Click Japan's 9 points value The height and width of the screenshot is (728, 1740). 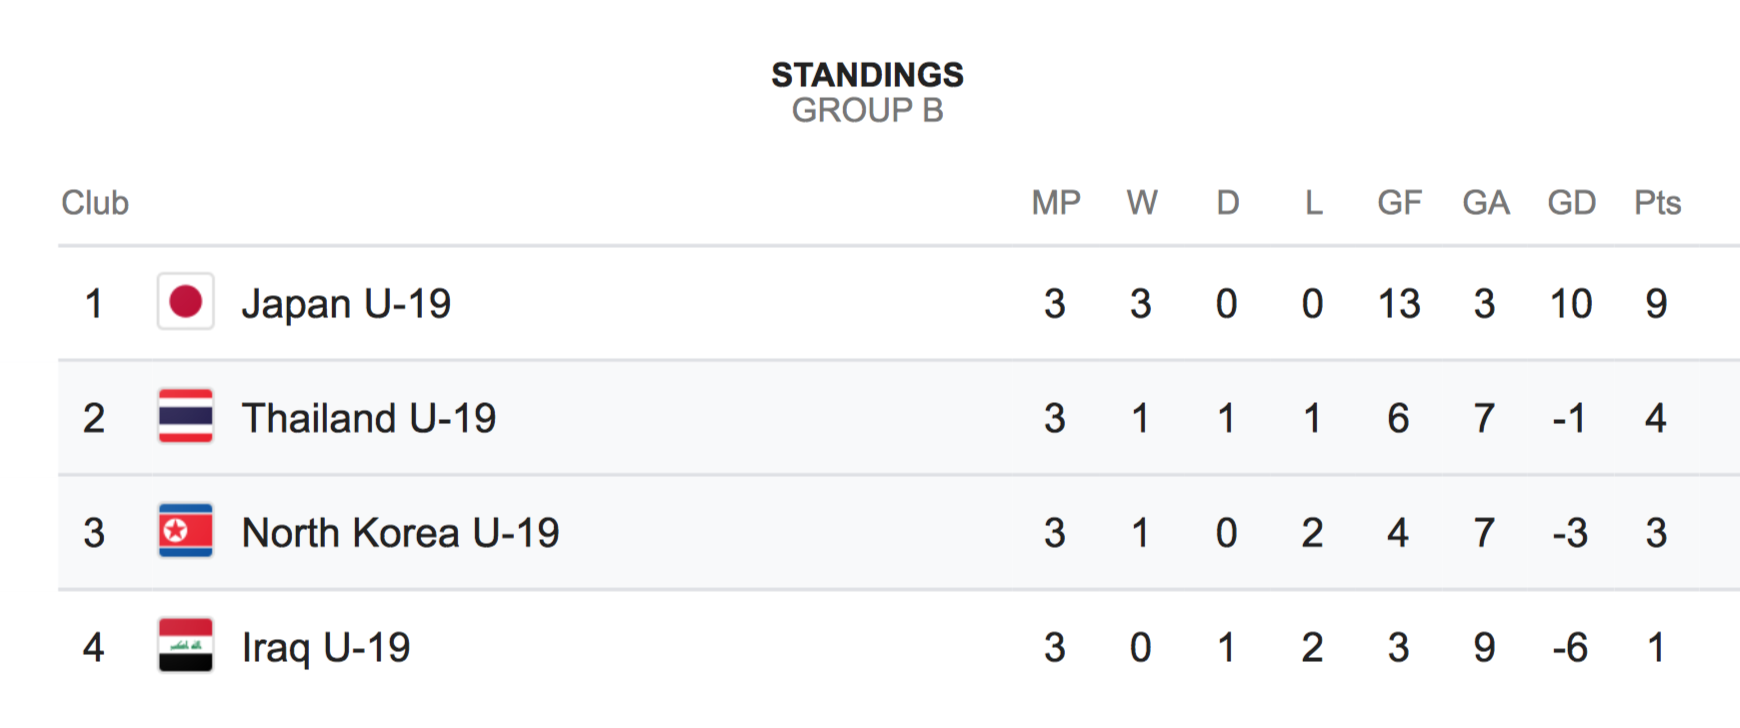click(1656, 304)
